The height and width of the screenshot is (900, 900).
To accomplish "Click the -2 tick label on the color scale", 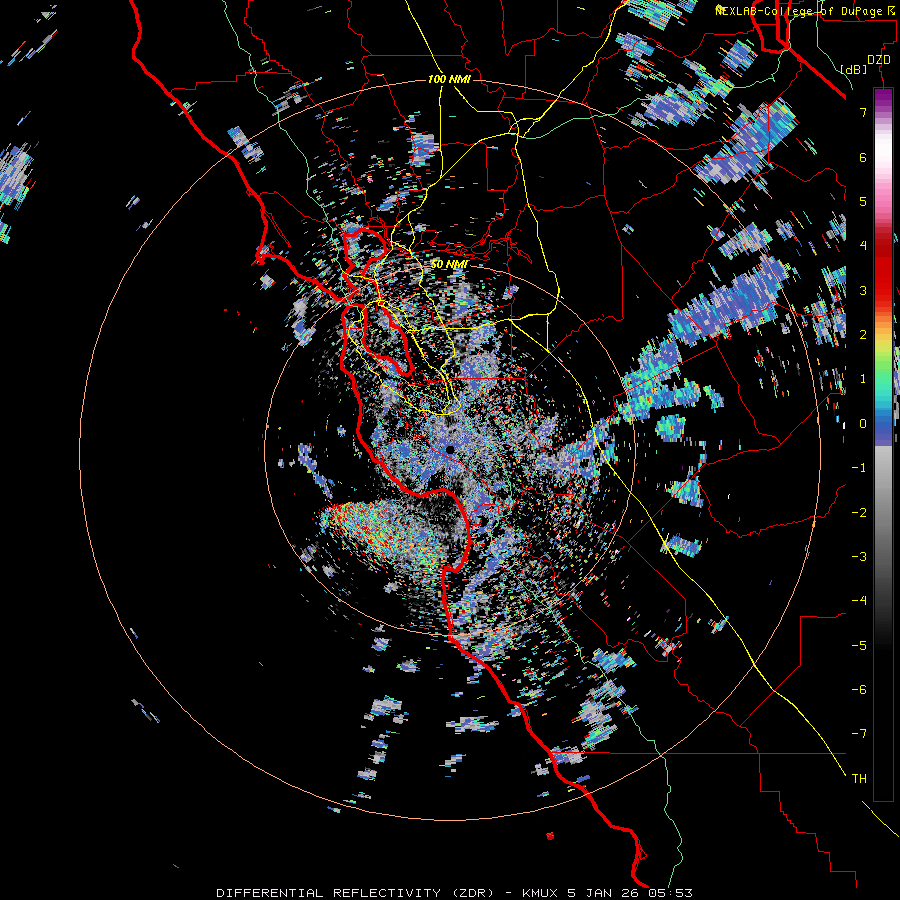I will click(859, 513).
